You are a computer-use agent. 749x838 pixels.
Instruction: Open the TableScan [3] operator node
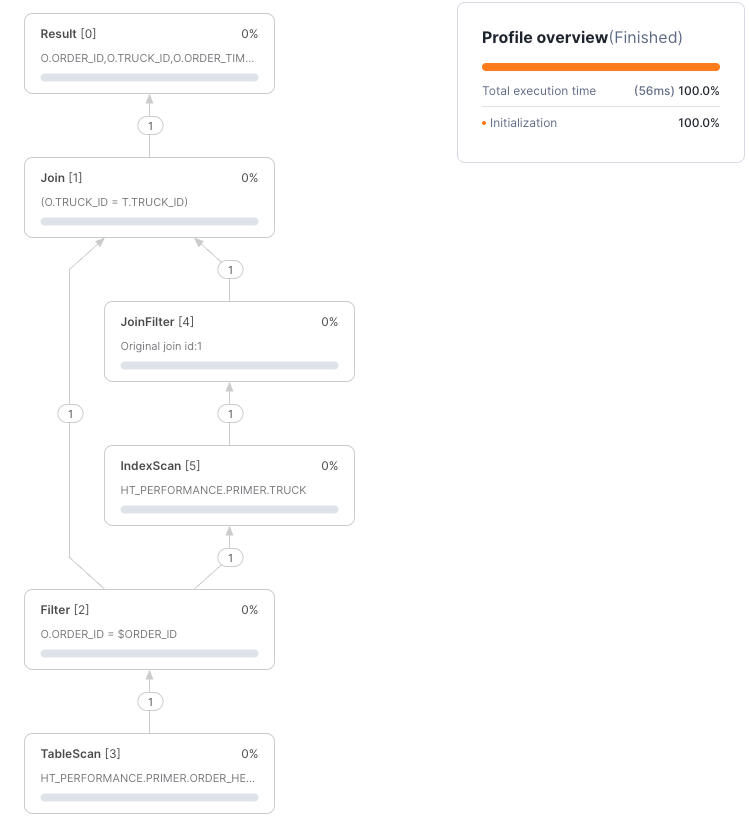click(149, 772)
